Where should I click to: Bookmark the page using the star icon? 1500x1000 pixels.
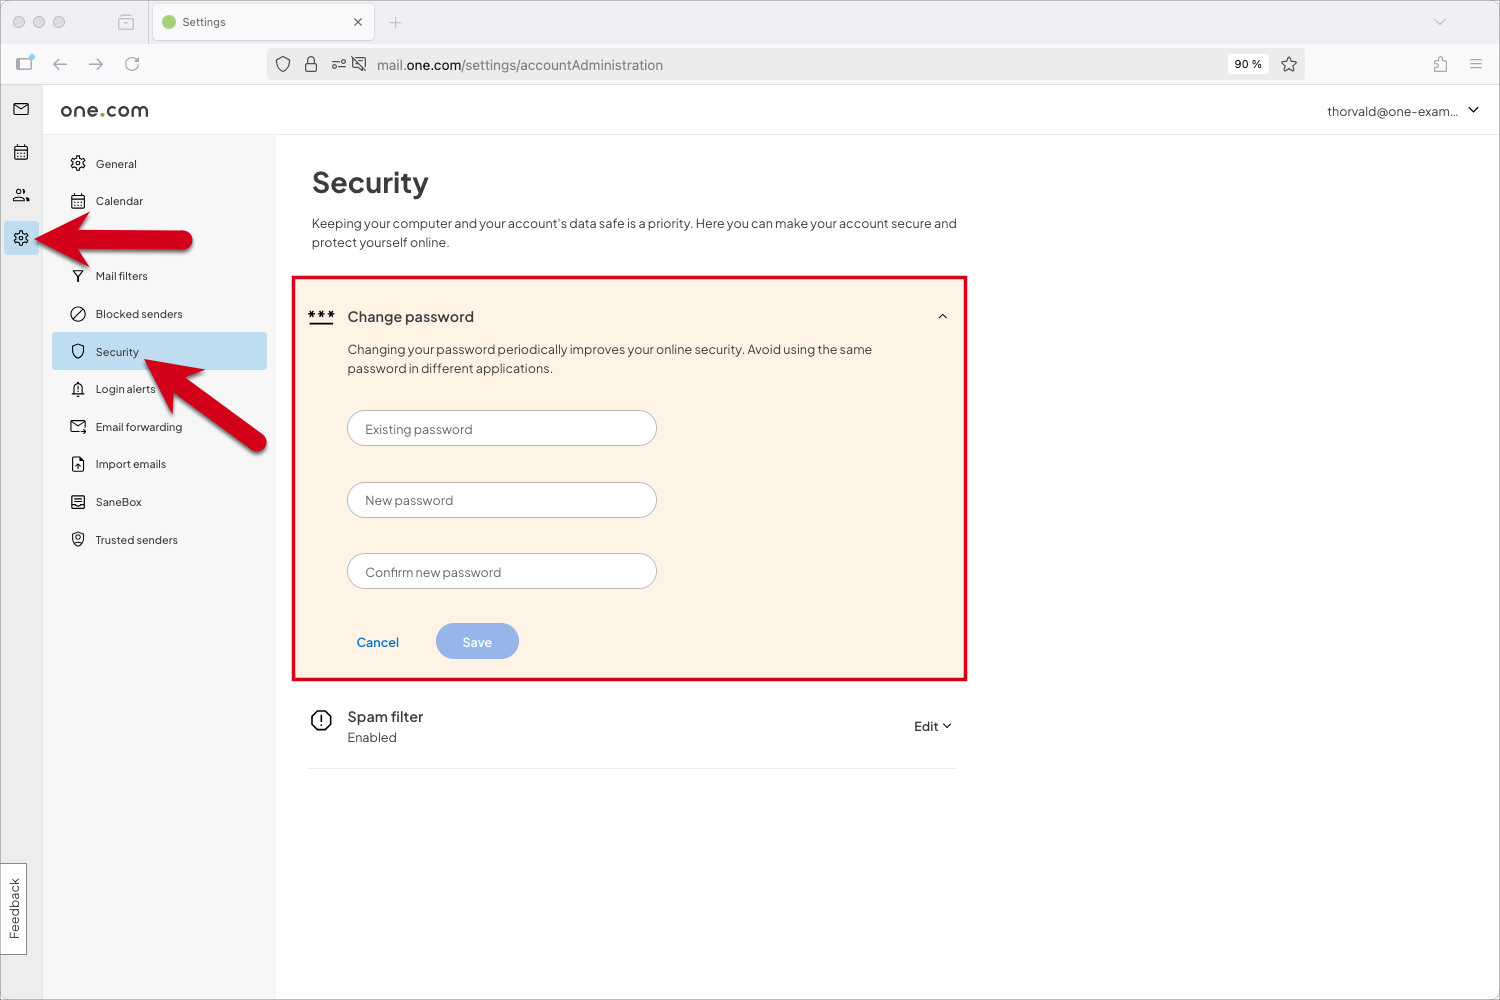[1289, 63]
